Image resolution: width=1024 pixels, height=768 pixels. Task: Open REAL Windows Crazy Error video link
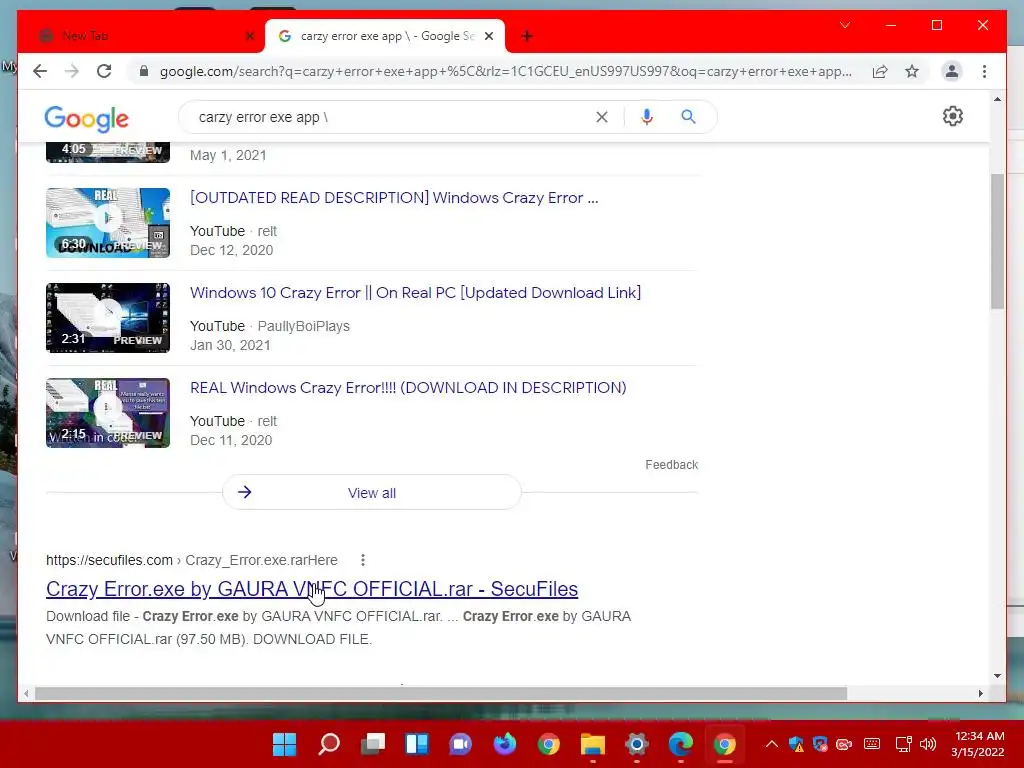pos(408,388)
